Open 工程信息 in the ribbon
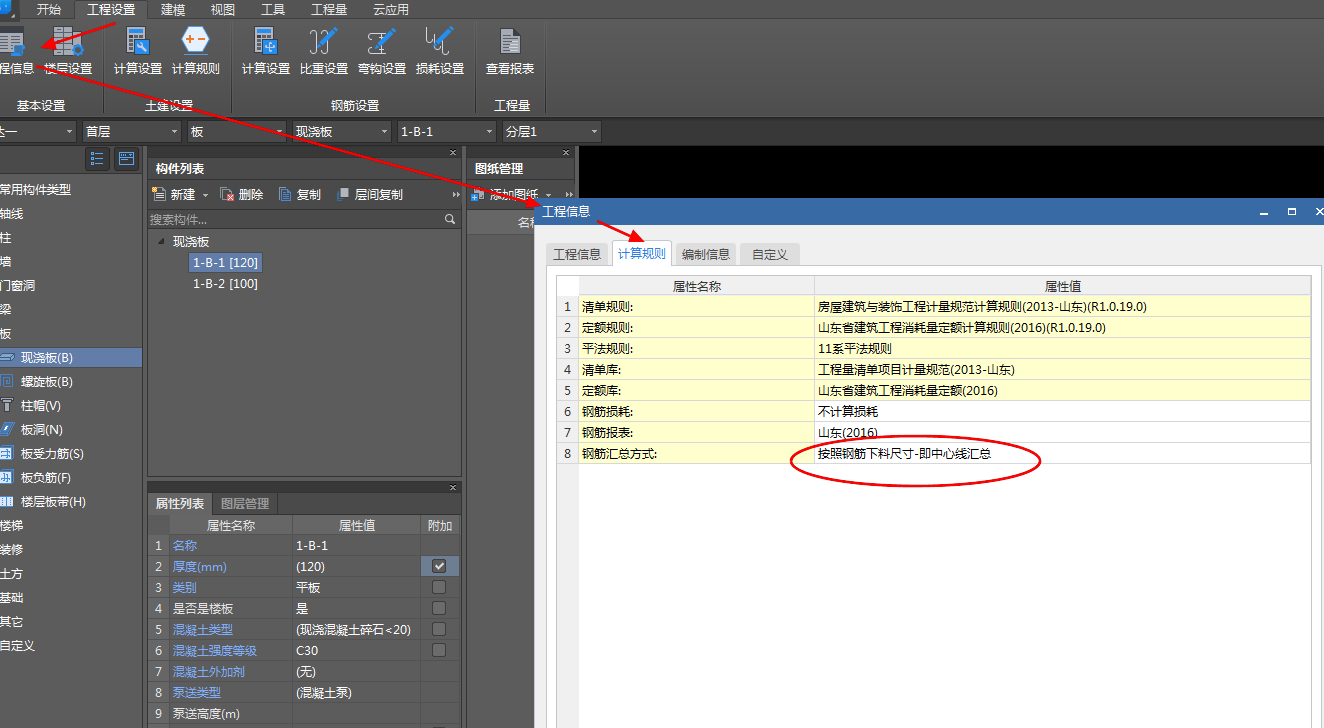Screen dimensions: 1324x728 click(14, 52)
